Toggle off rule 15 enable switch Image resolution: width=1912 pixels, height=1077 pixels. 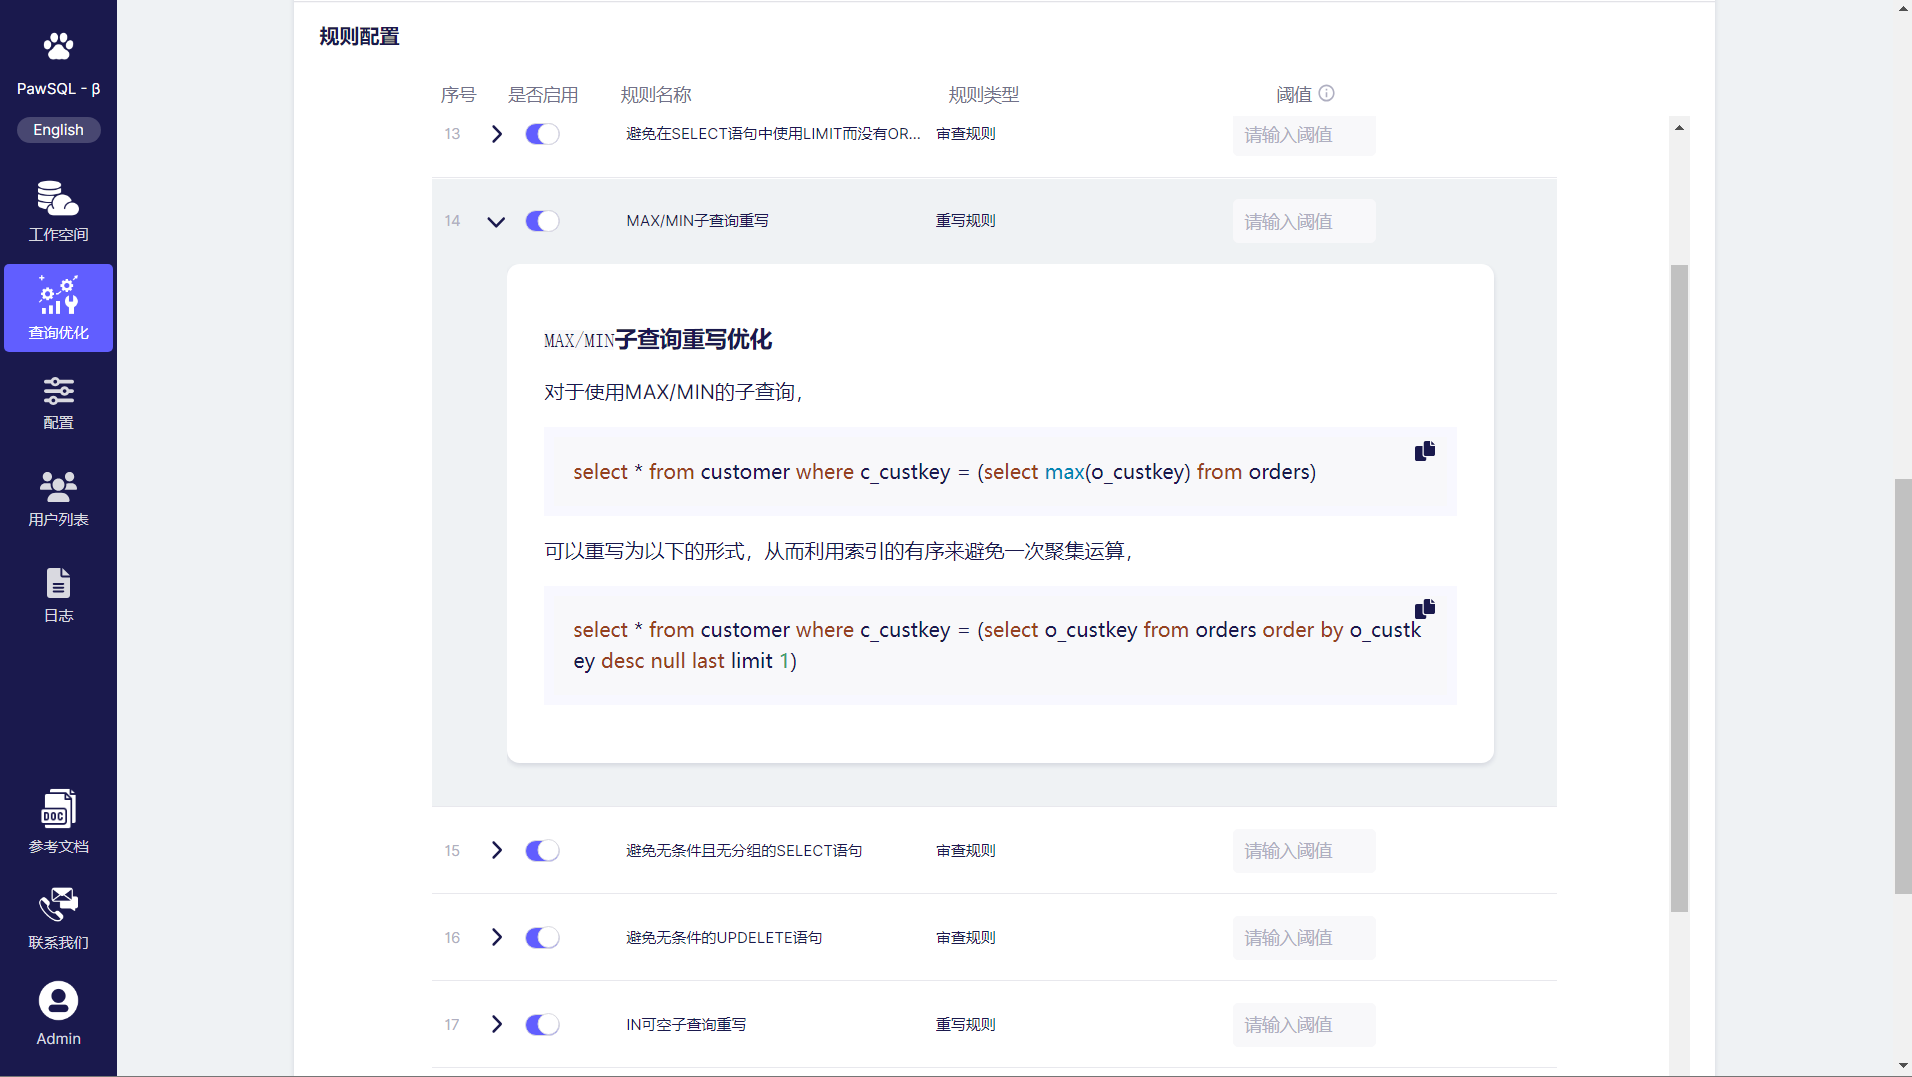click(x=542, y=851)
